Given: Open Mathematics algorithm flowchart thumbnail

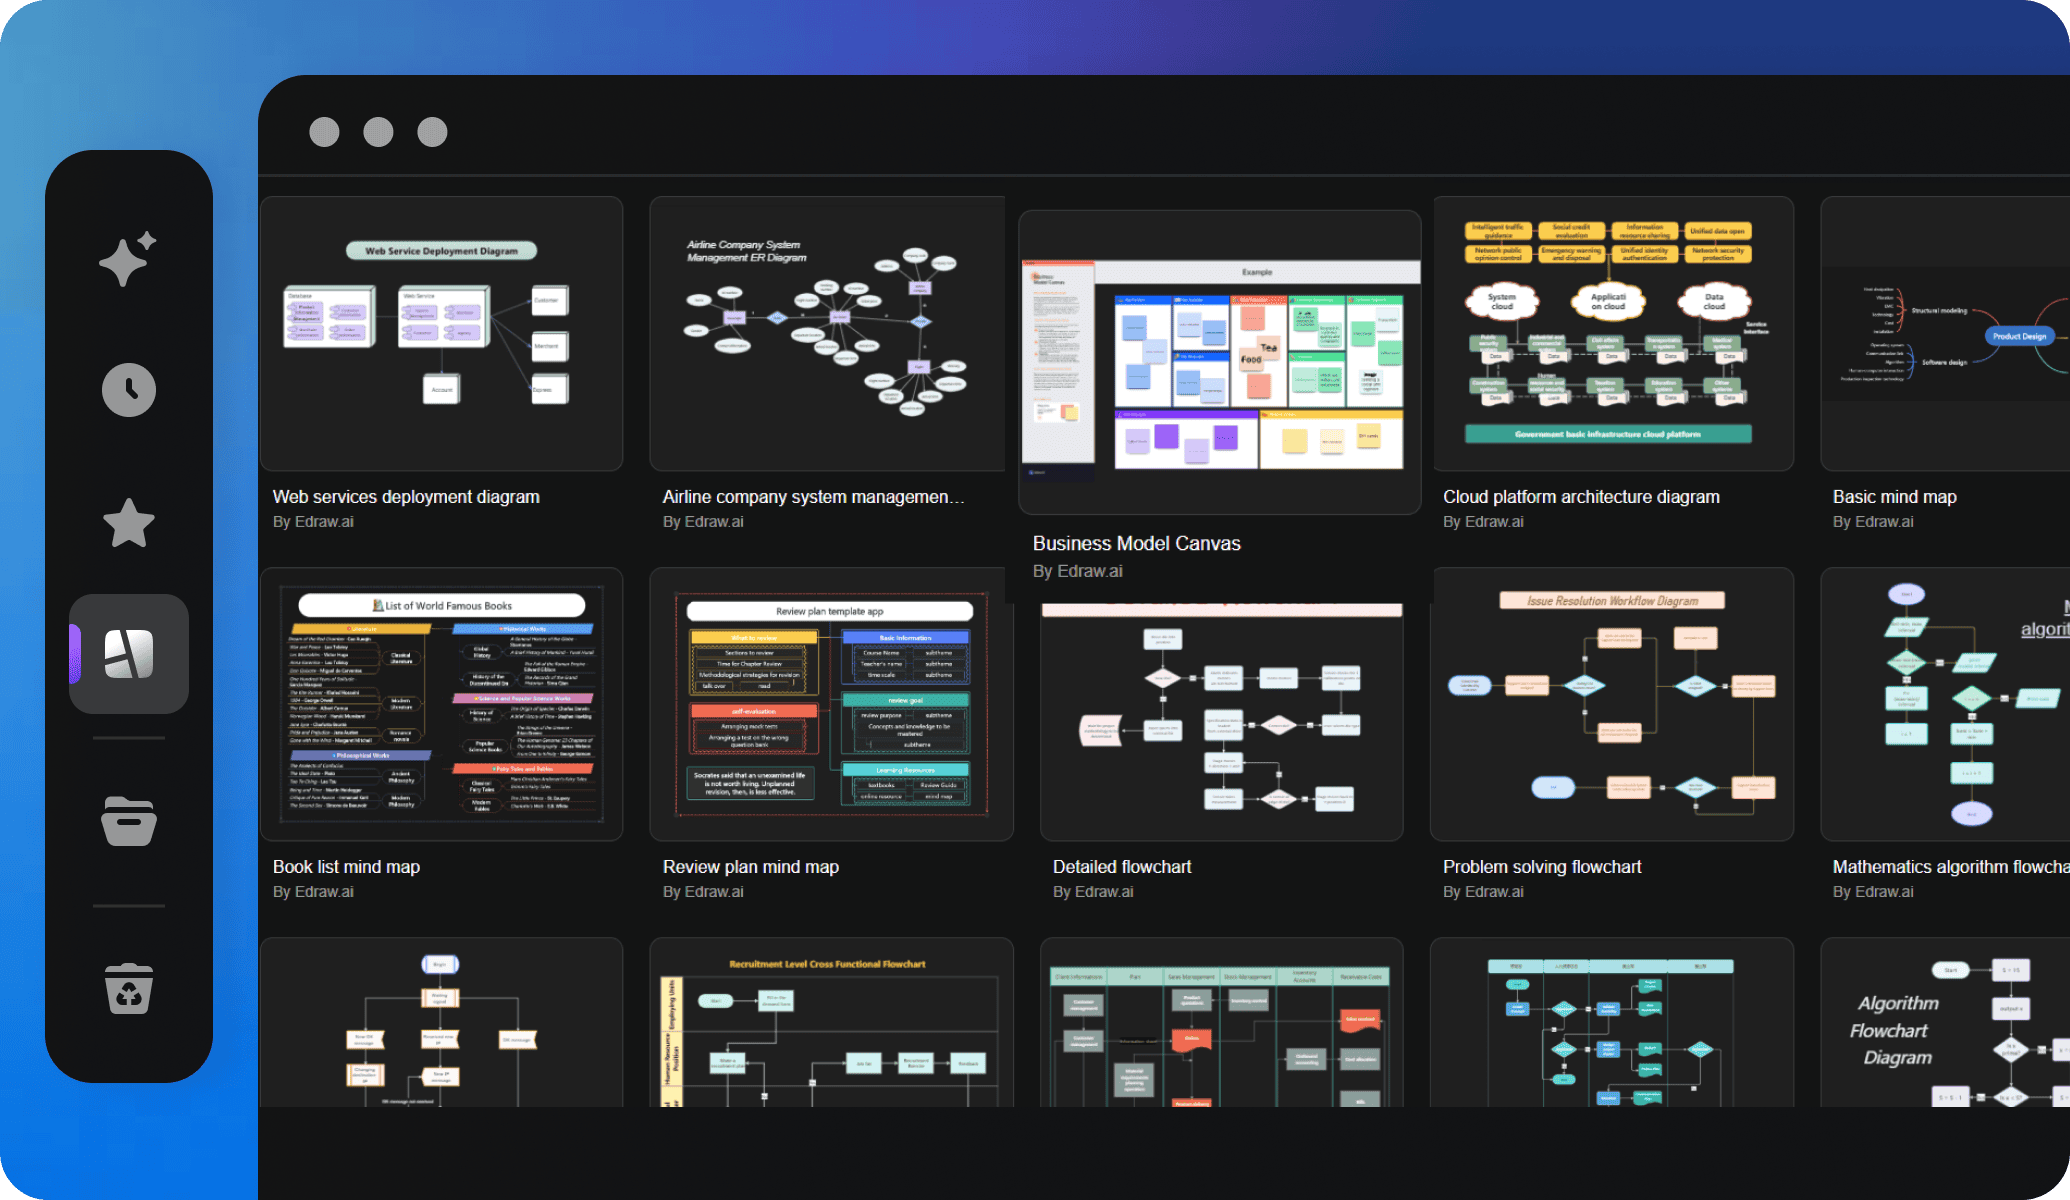Looking at the screenshot, I should coord(1945,704).
